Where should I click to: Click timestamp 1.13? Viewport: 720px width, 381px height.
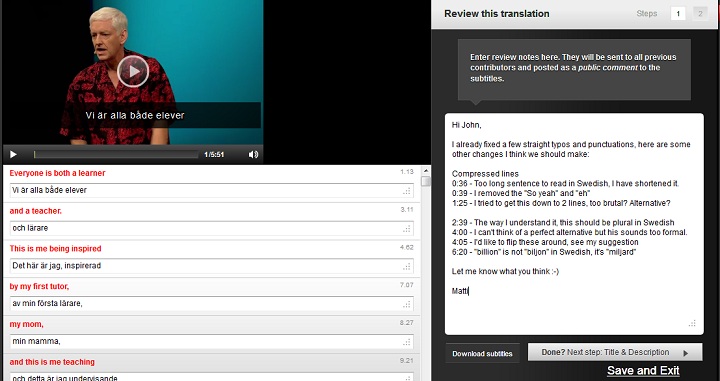(x=406, y=172)
